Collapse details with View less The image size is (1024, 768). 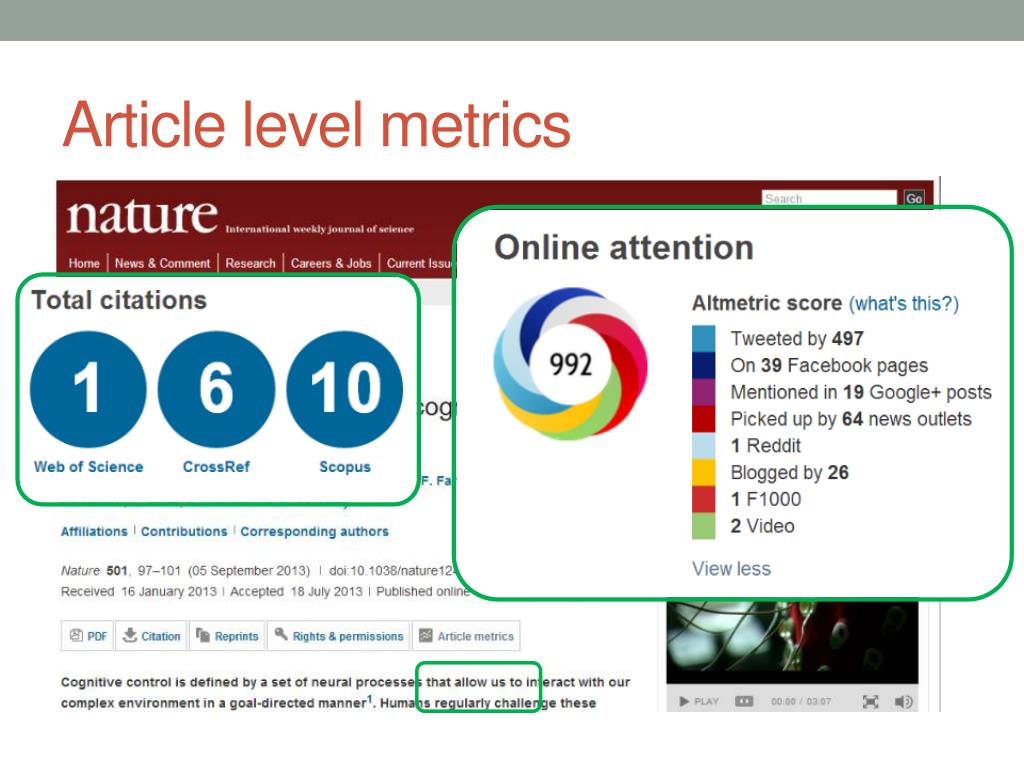point(731,569)
